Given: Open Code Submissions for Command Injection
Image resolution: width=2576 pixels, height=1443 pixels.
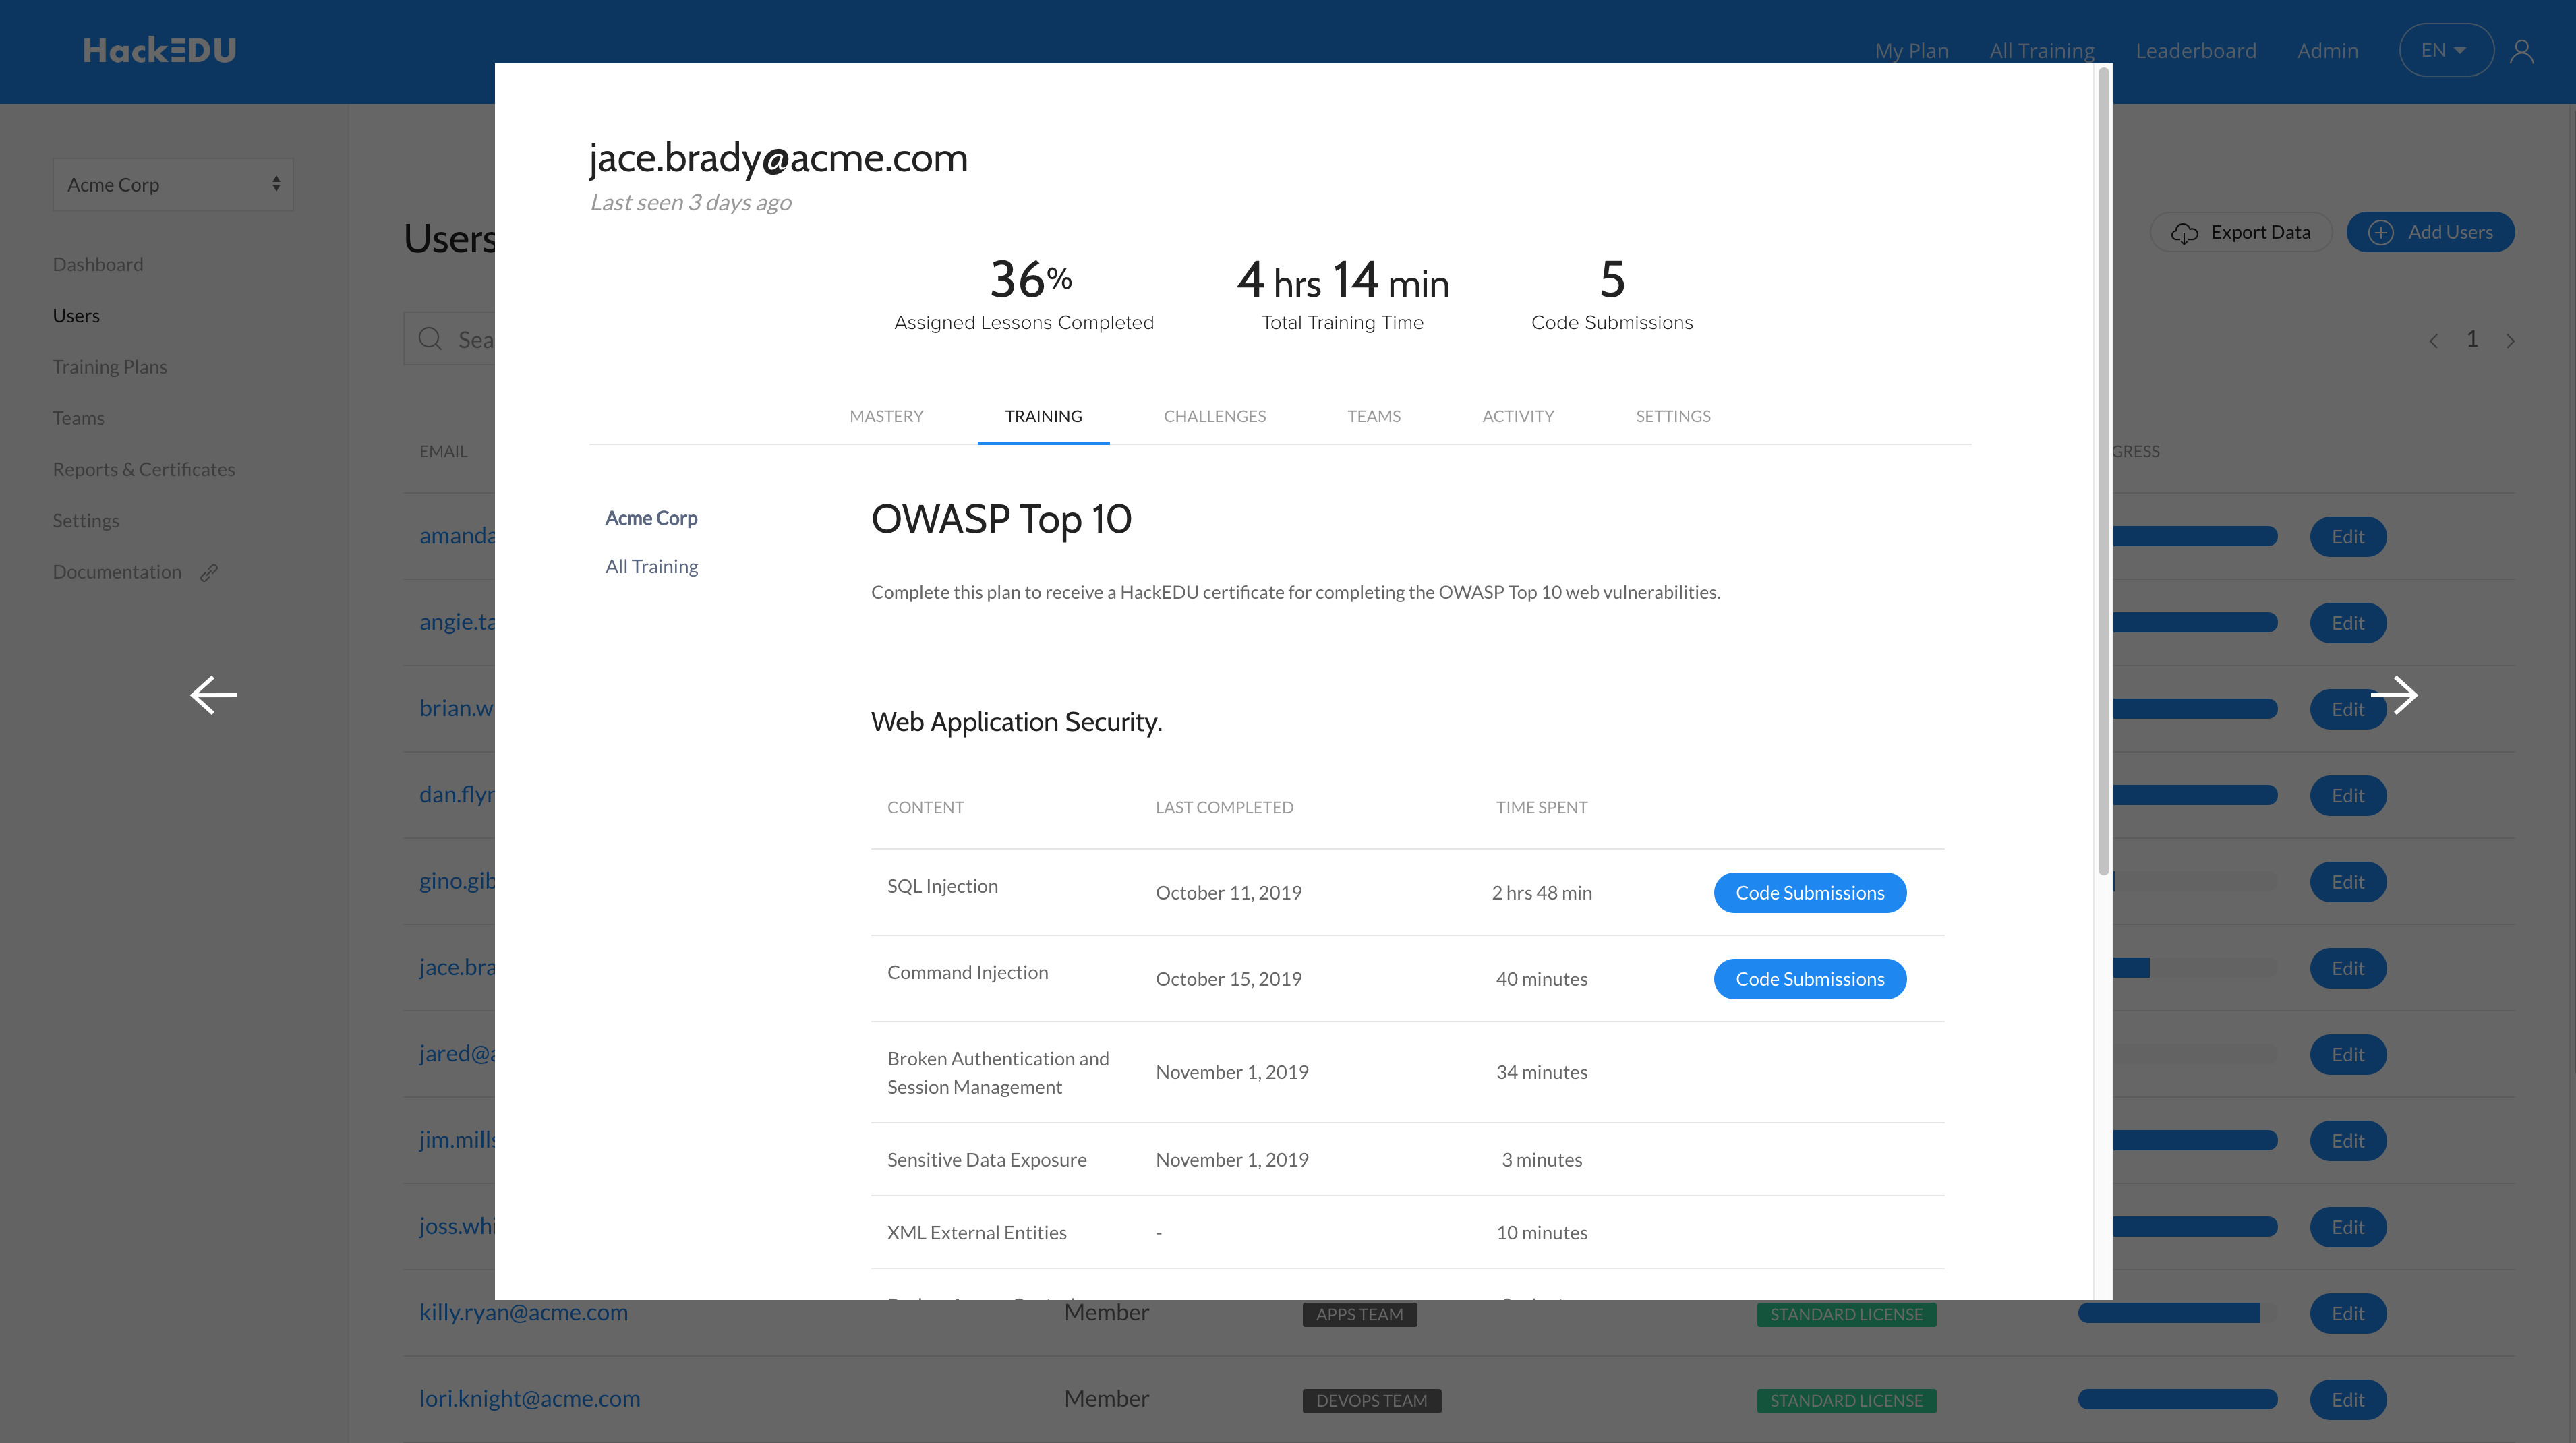Looking at the screenshot, I should 1809,978.
